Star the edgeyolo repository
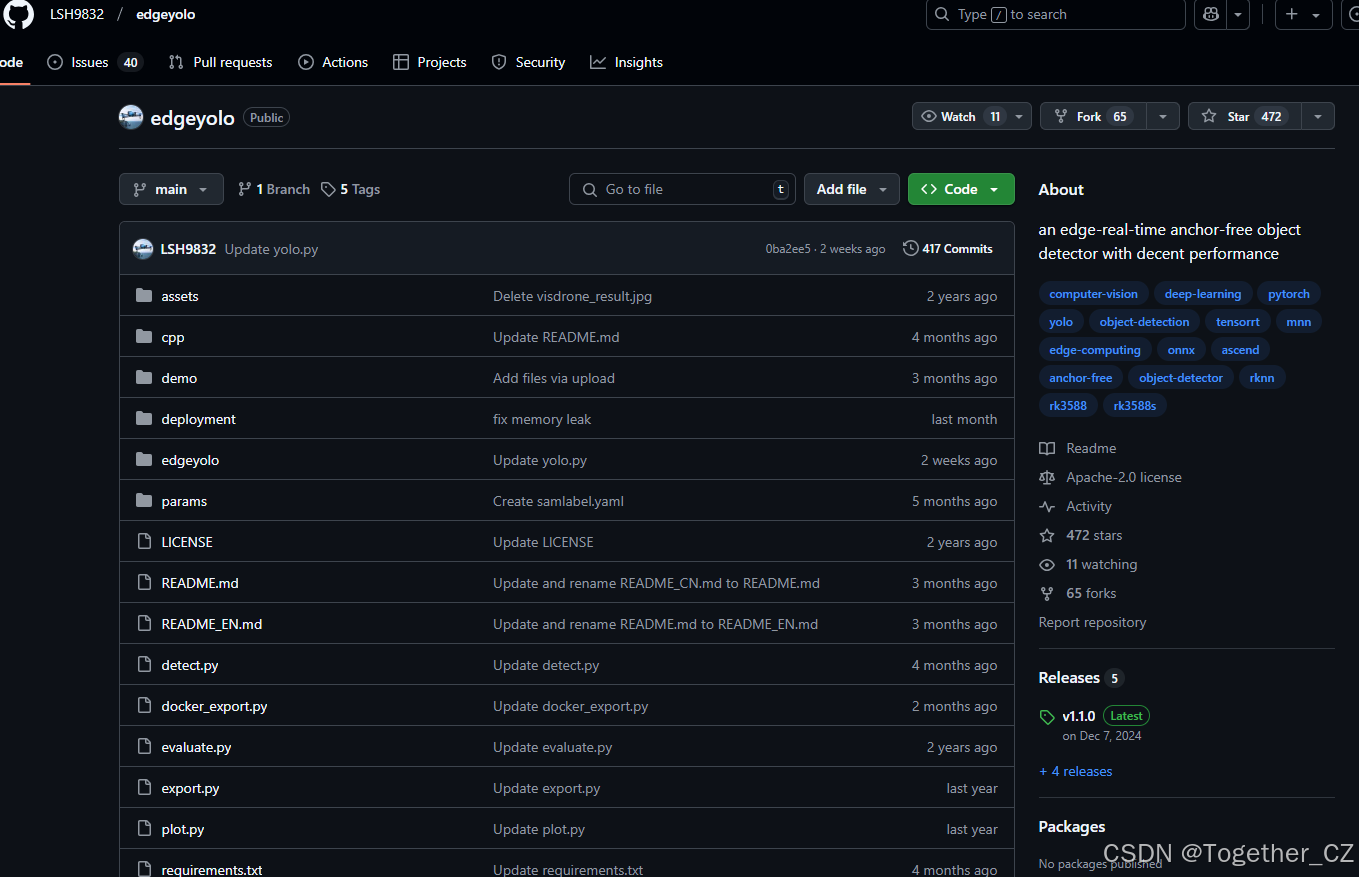The height and width of the screenshot is (877, 1359). point(1244,117)
